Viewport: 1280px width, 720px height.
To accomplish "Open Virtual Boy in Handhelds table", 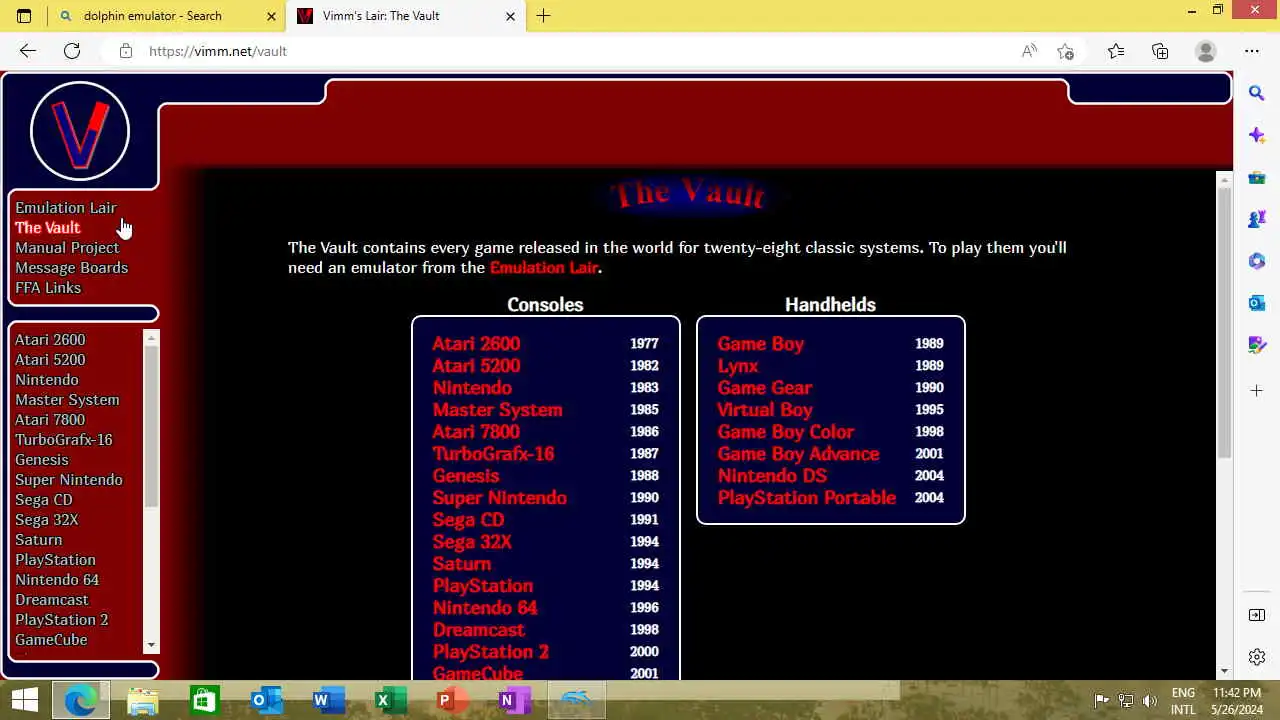I will 765,409.
